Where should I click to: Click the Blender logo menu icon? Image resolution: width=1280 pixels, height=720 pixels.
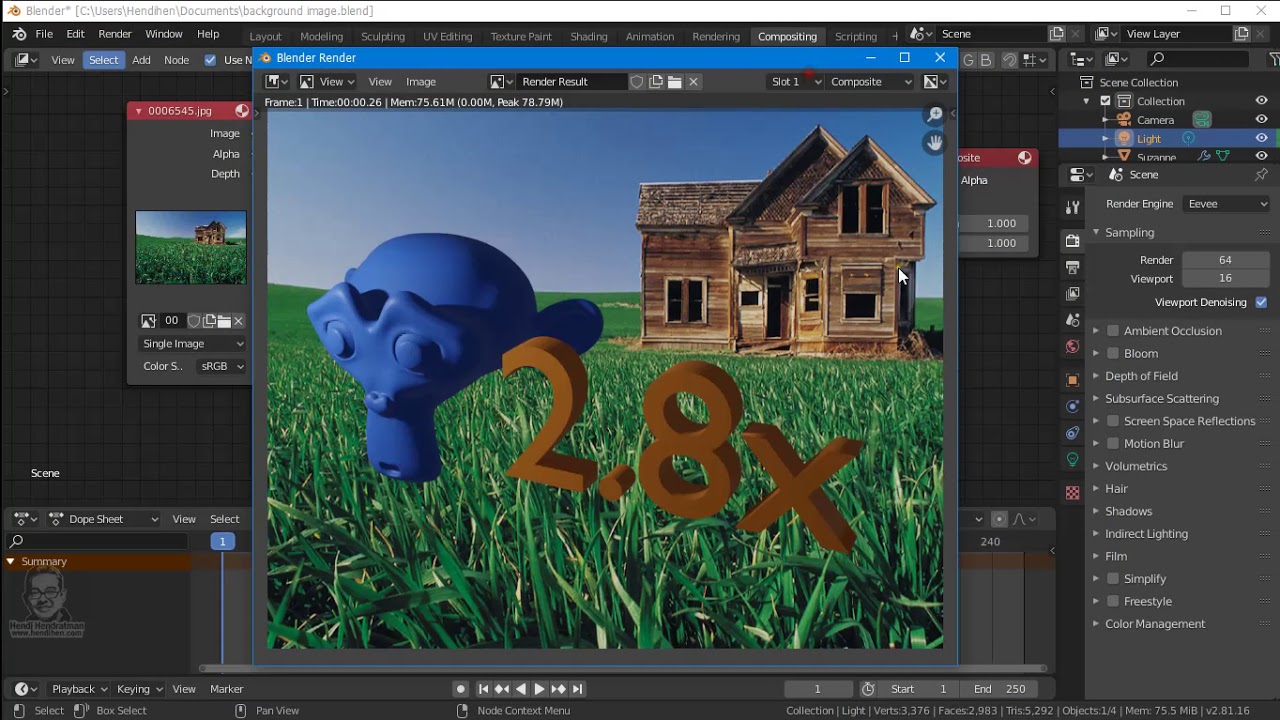(19, 34)
